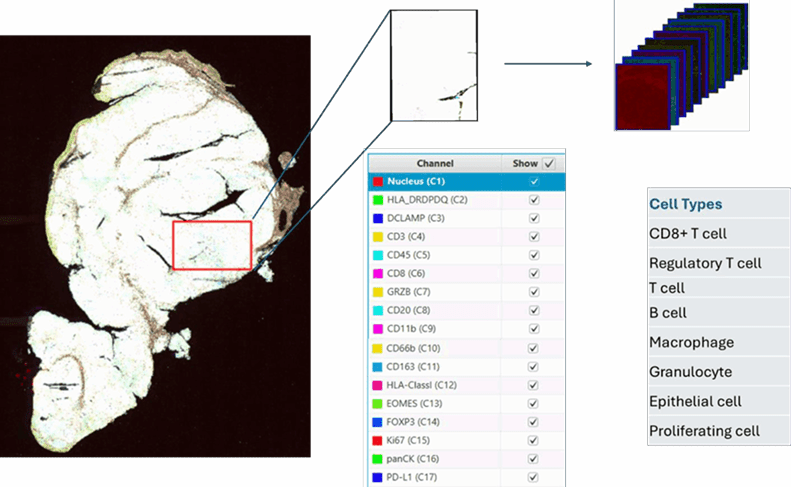Click the Channel column header

(435, 163)
